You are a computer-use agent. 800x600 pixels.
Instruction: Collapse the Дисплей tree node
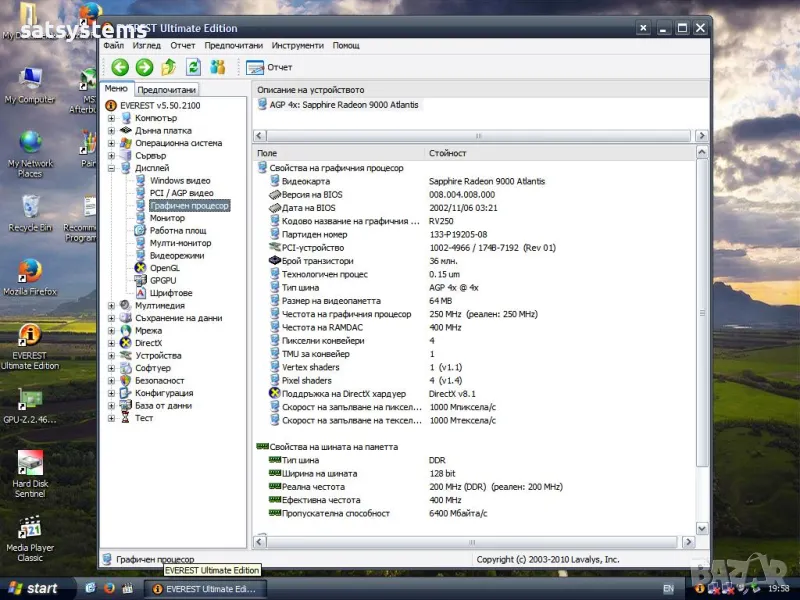112,168
